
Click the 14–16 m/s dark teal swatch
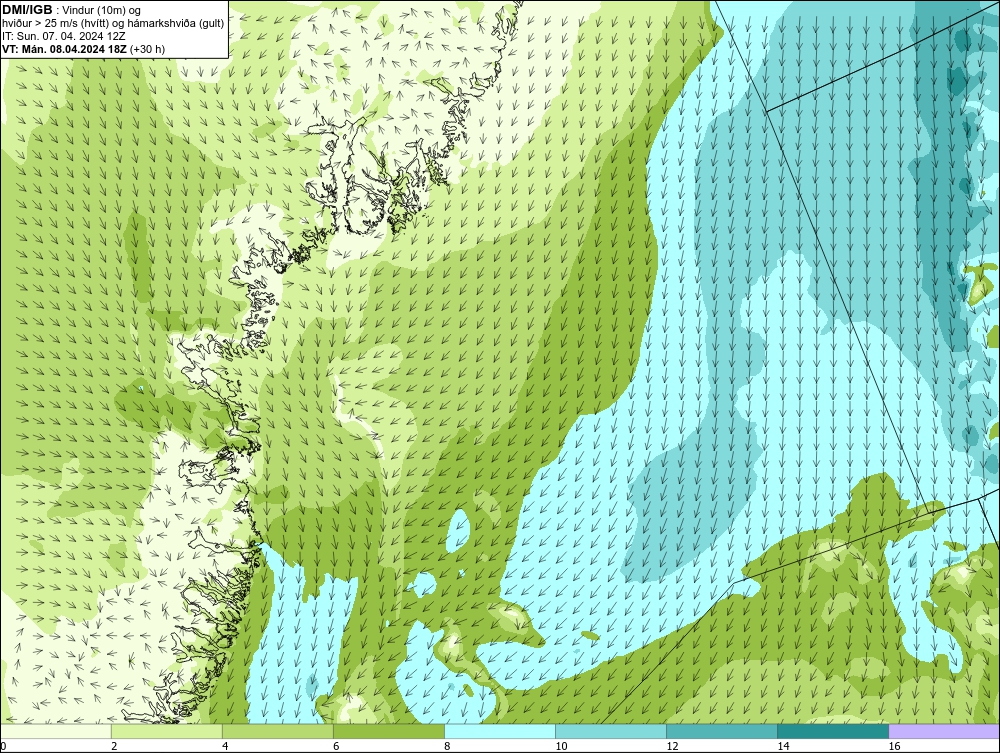pyautogui.click(x=833, y=732)
